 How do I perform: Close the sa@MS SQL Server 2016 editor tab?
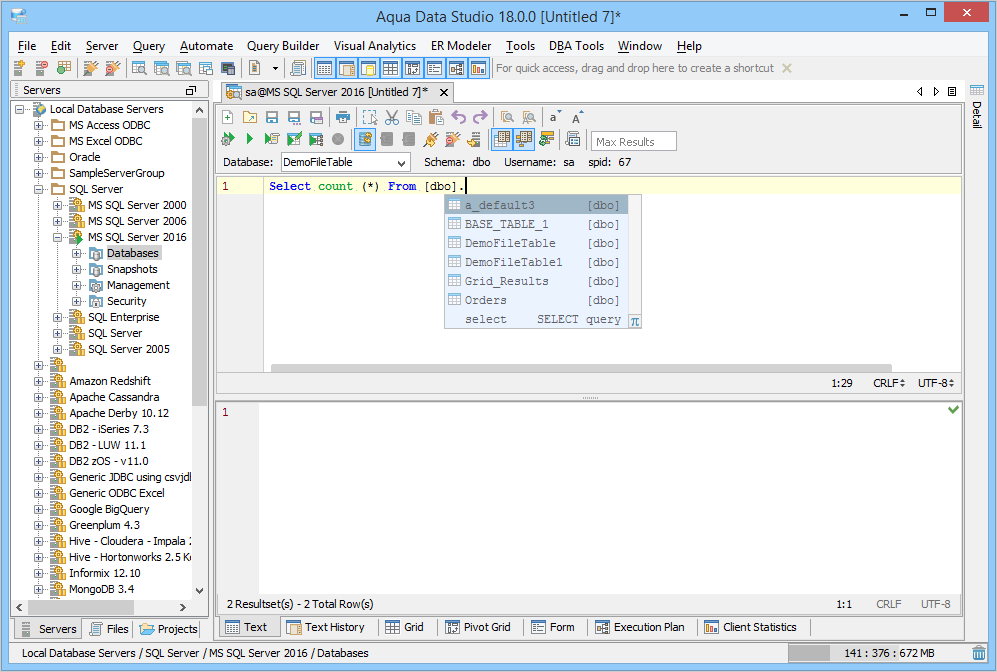444,92
